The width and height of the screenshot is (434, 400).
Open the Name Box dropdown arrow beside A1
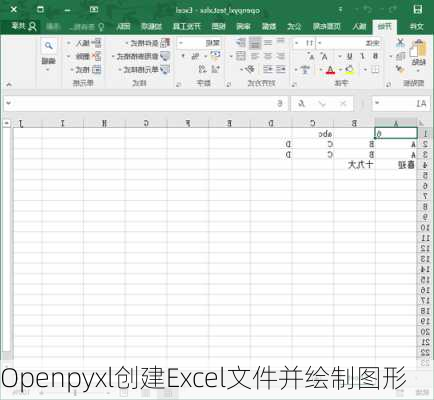point(377,103)
